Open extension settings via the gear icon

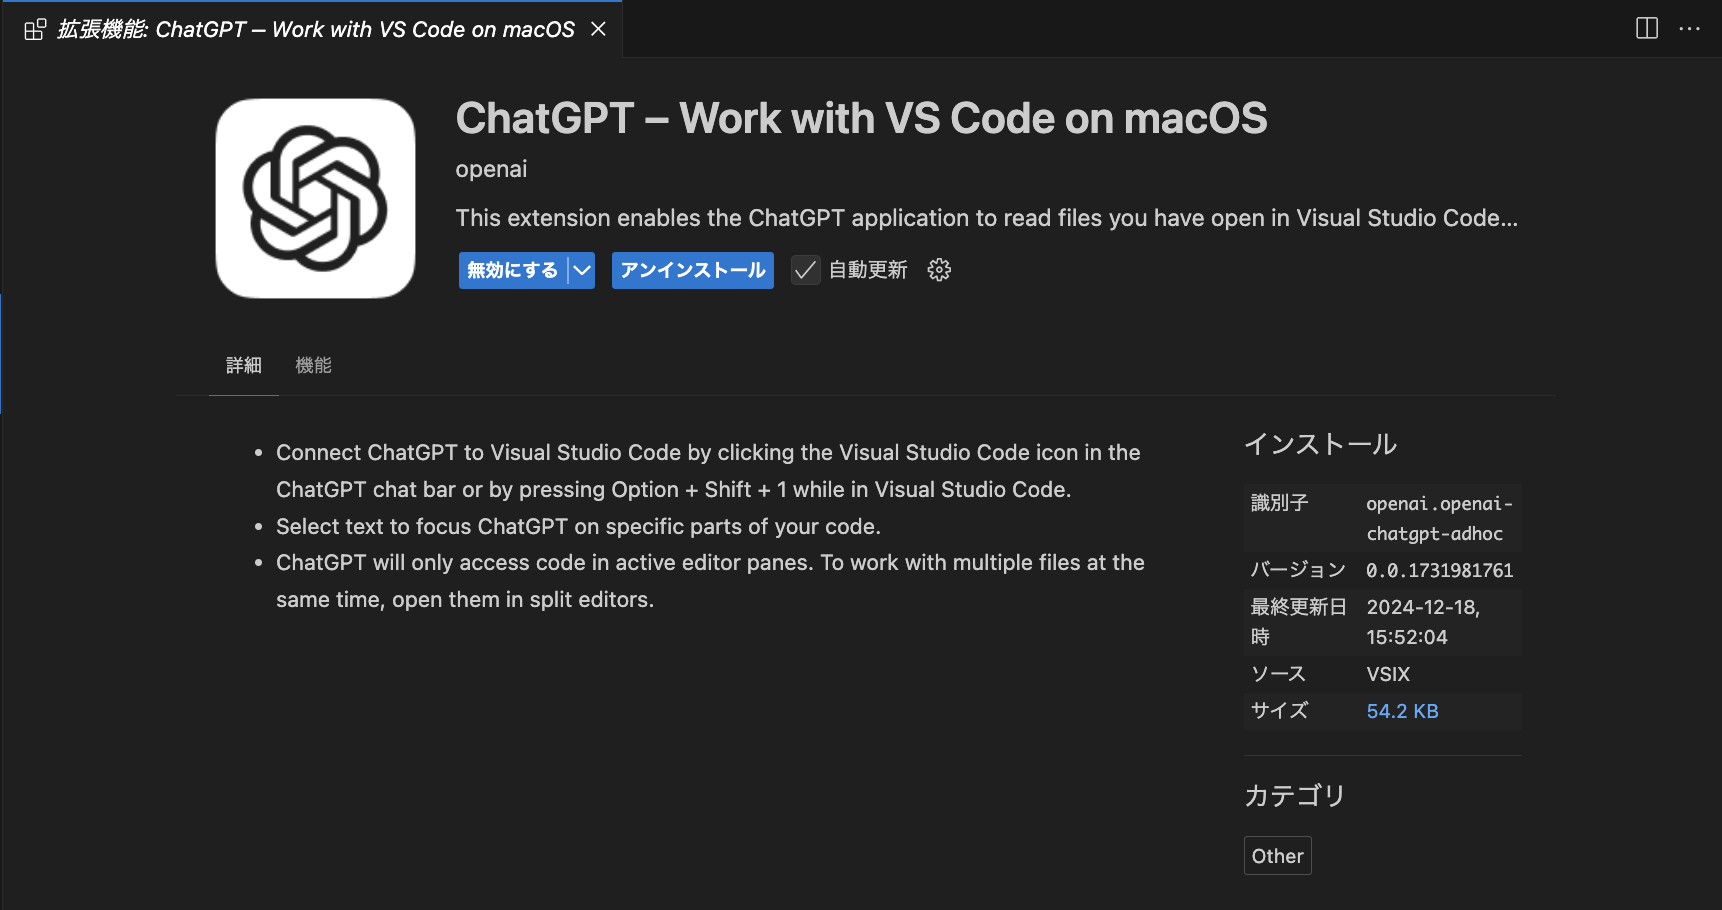pos(938,269)
